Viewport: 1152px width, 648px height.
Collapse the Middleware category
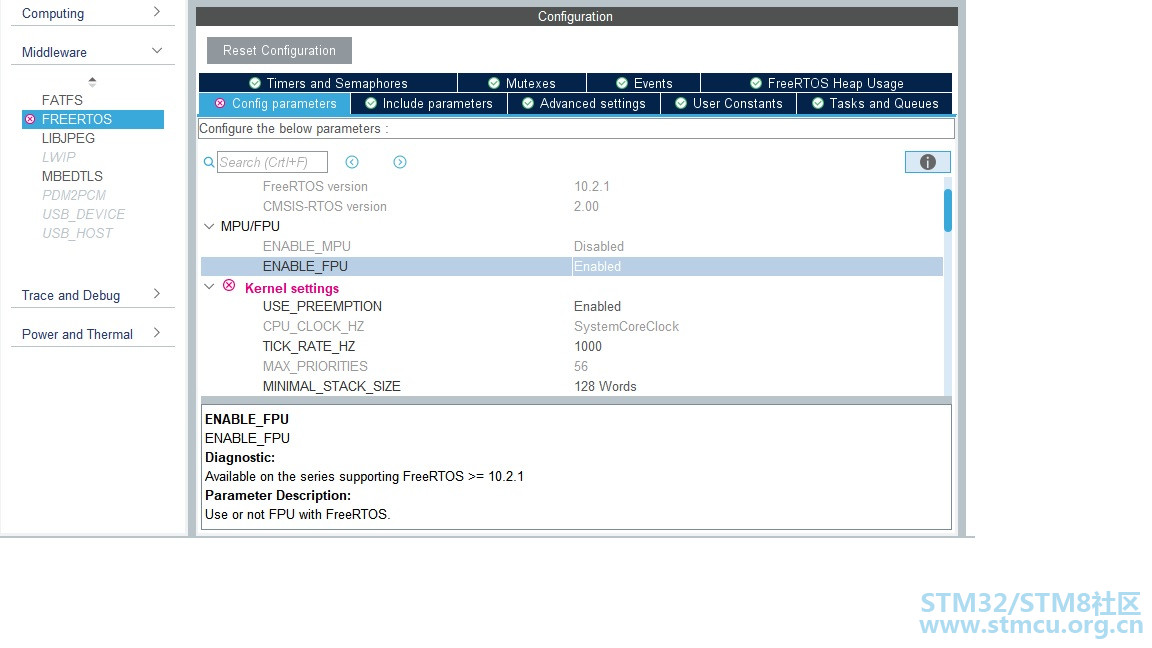click(x=156, y=51)
